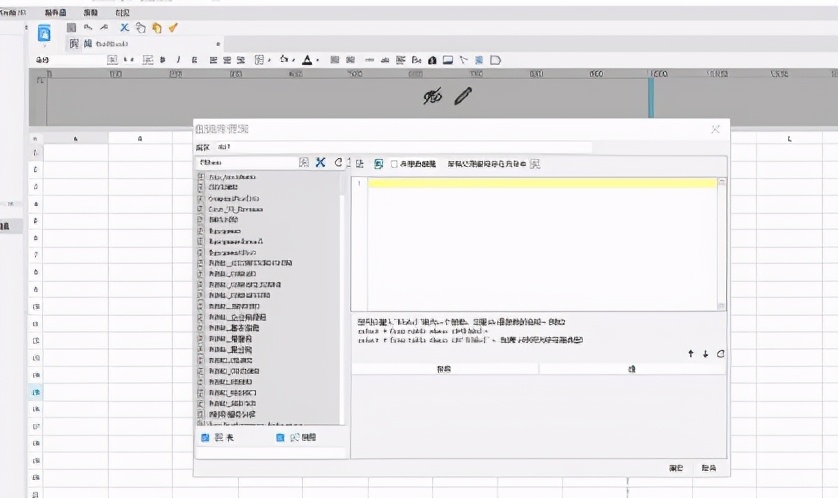This screenshot has height=498, width=838.
Task: Click the align left icon in format toolbar
Action: click(213, 60)
